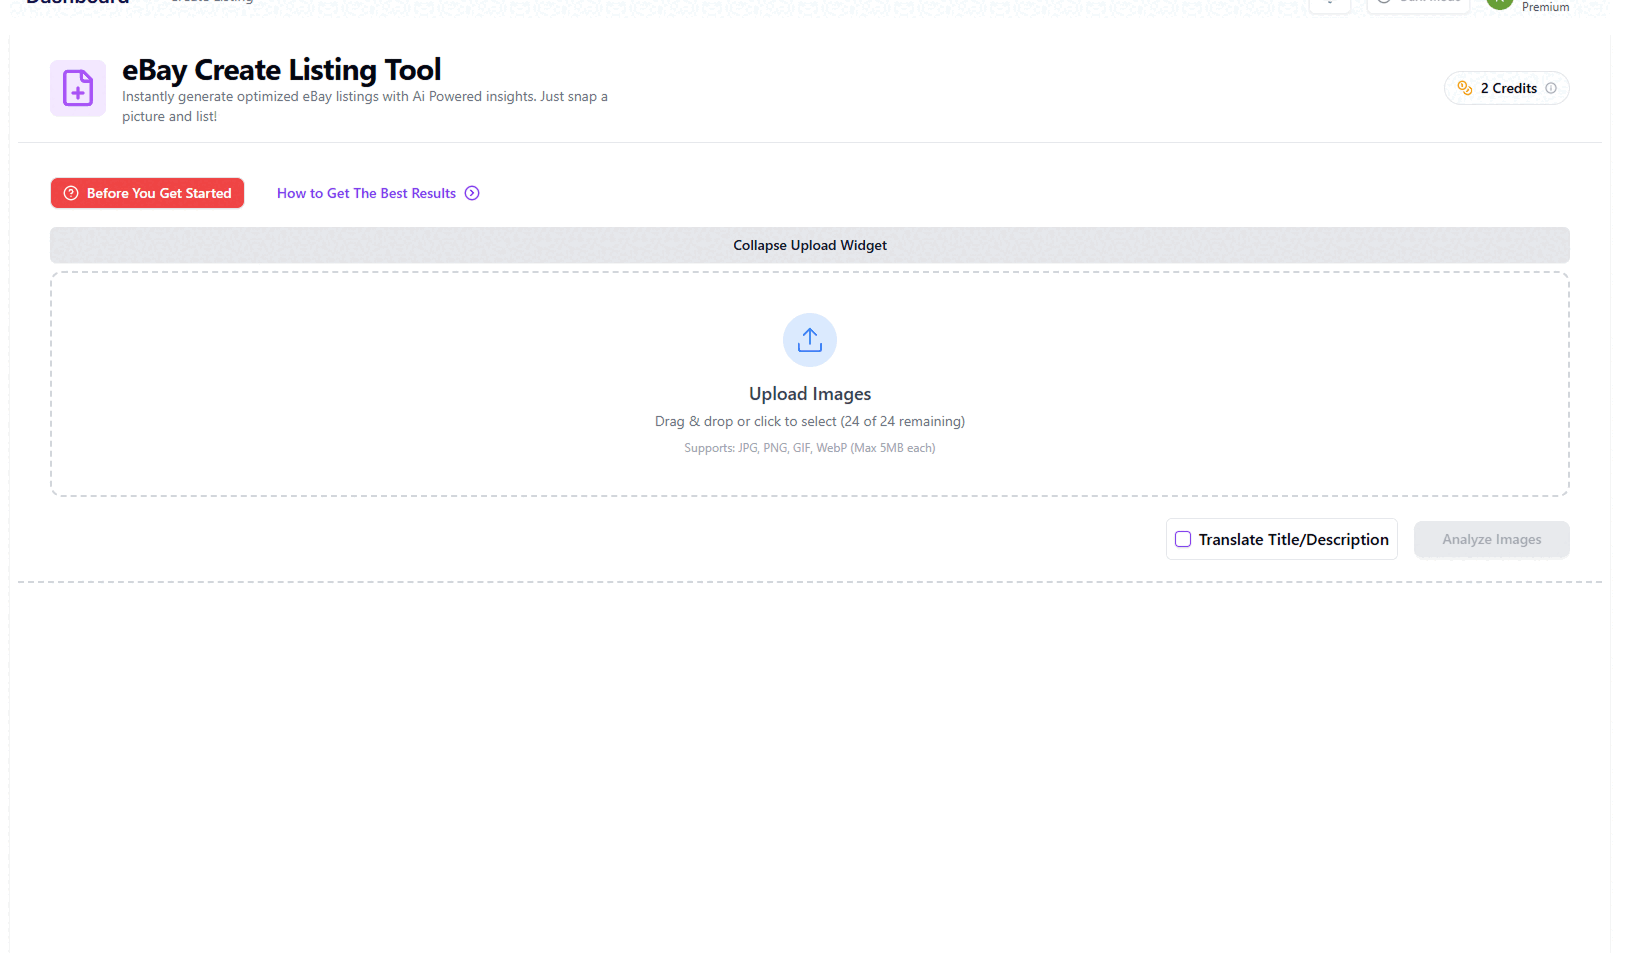Click the purple new-listing document icon
Image resolution: width=1626 pixels, height=953 pixels.
78,88
